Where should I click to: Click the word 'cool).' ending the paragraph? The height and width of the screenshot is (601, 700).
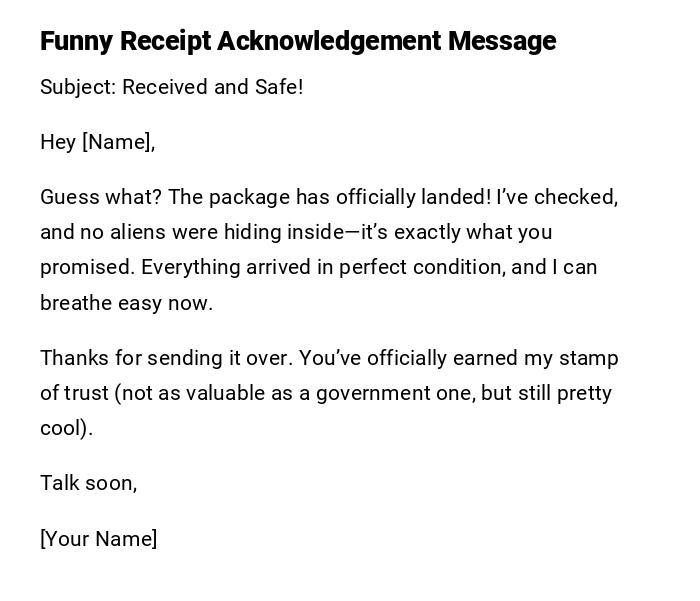click(66, 428)
